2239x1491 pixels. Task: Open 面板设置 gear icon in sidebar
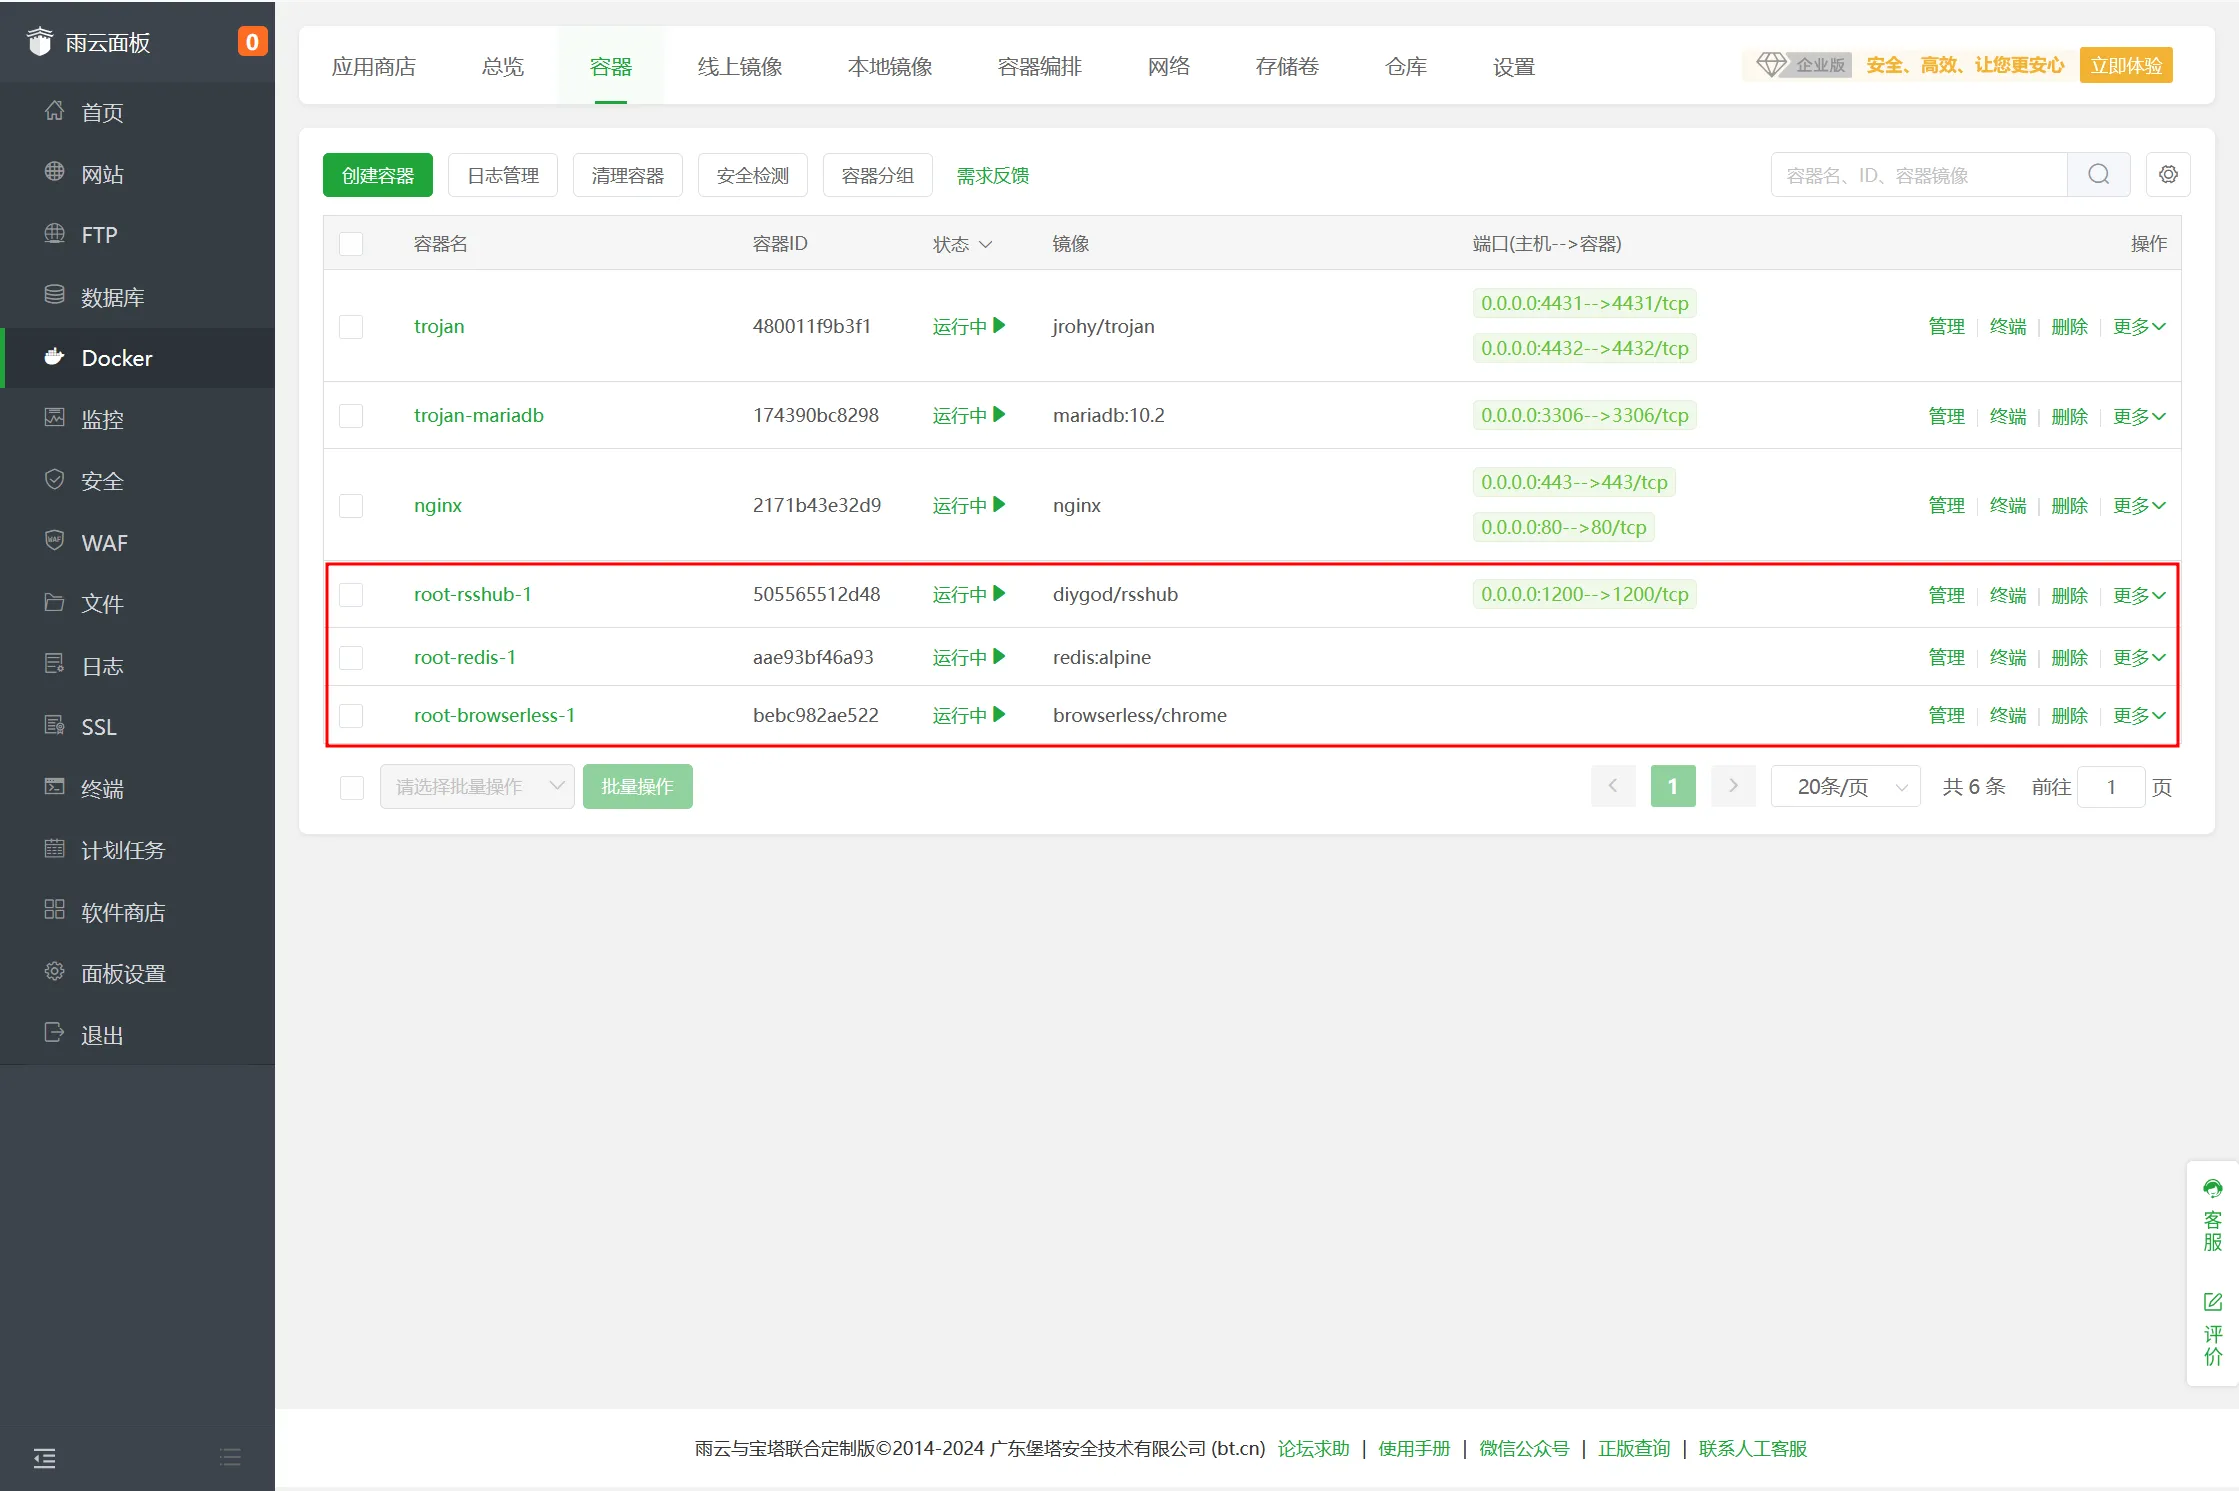55,972
